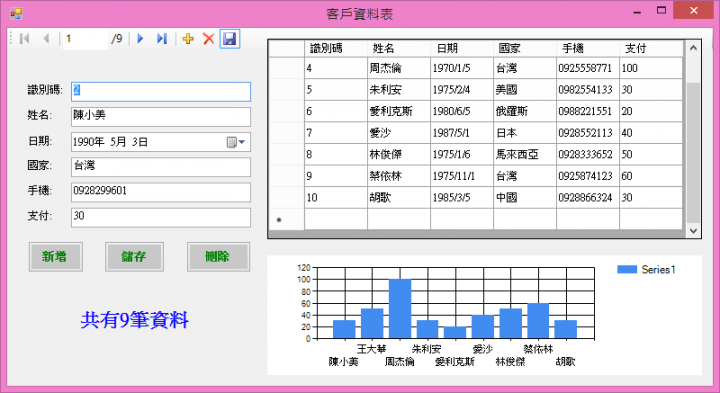Click the green 新增 button

(56, 257)
